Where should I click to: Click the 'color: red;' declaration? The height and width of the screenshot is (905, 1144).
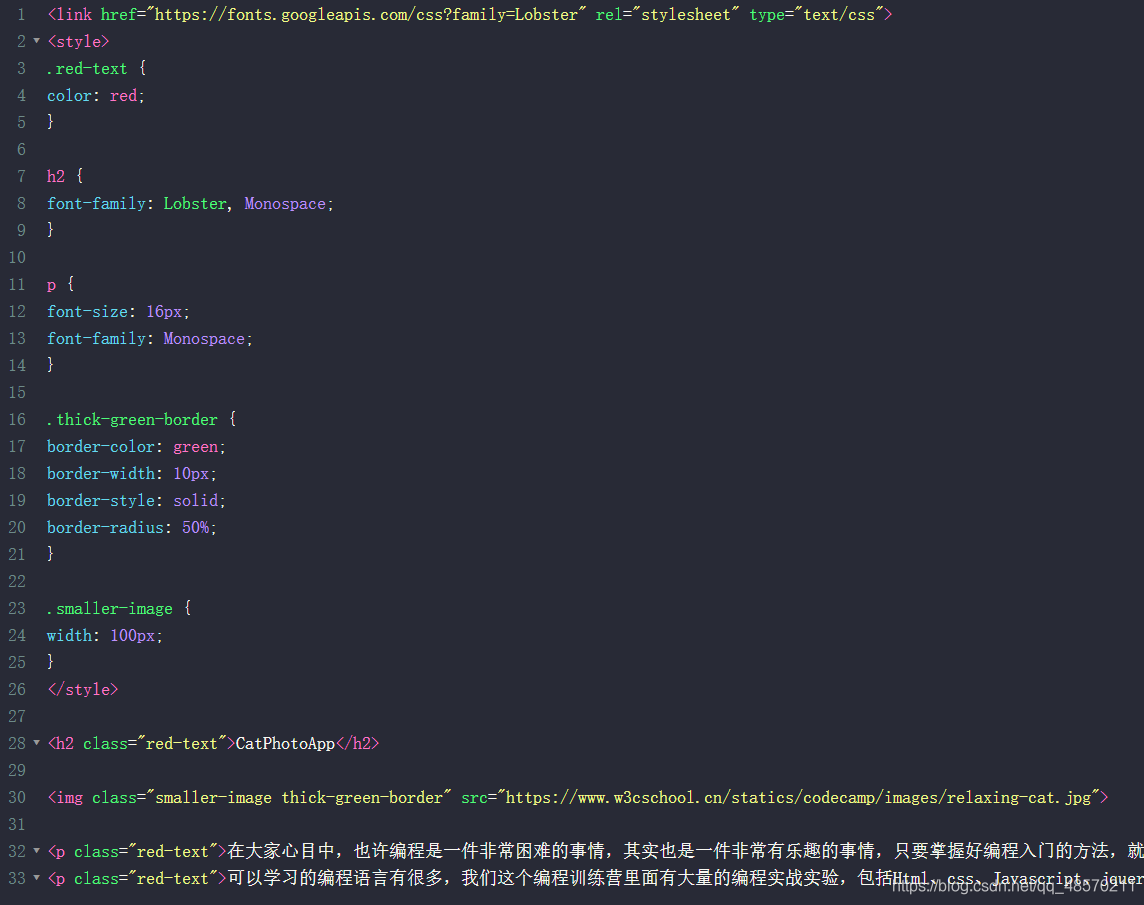point(96,96)
